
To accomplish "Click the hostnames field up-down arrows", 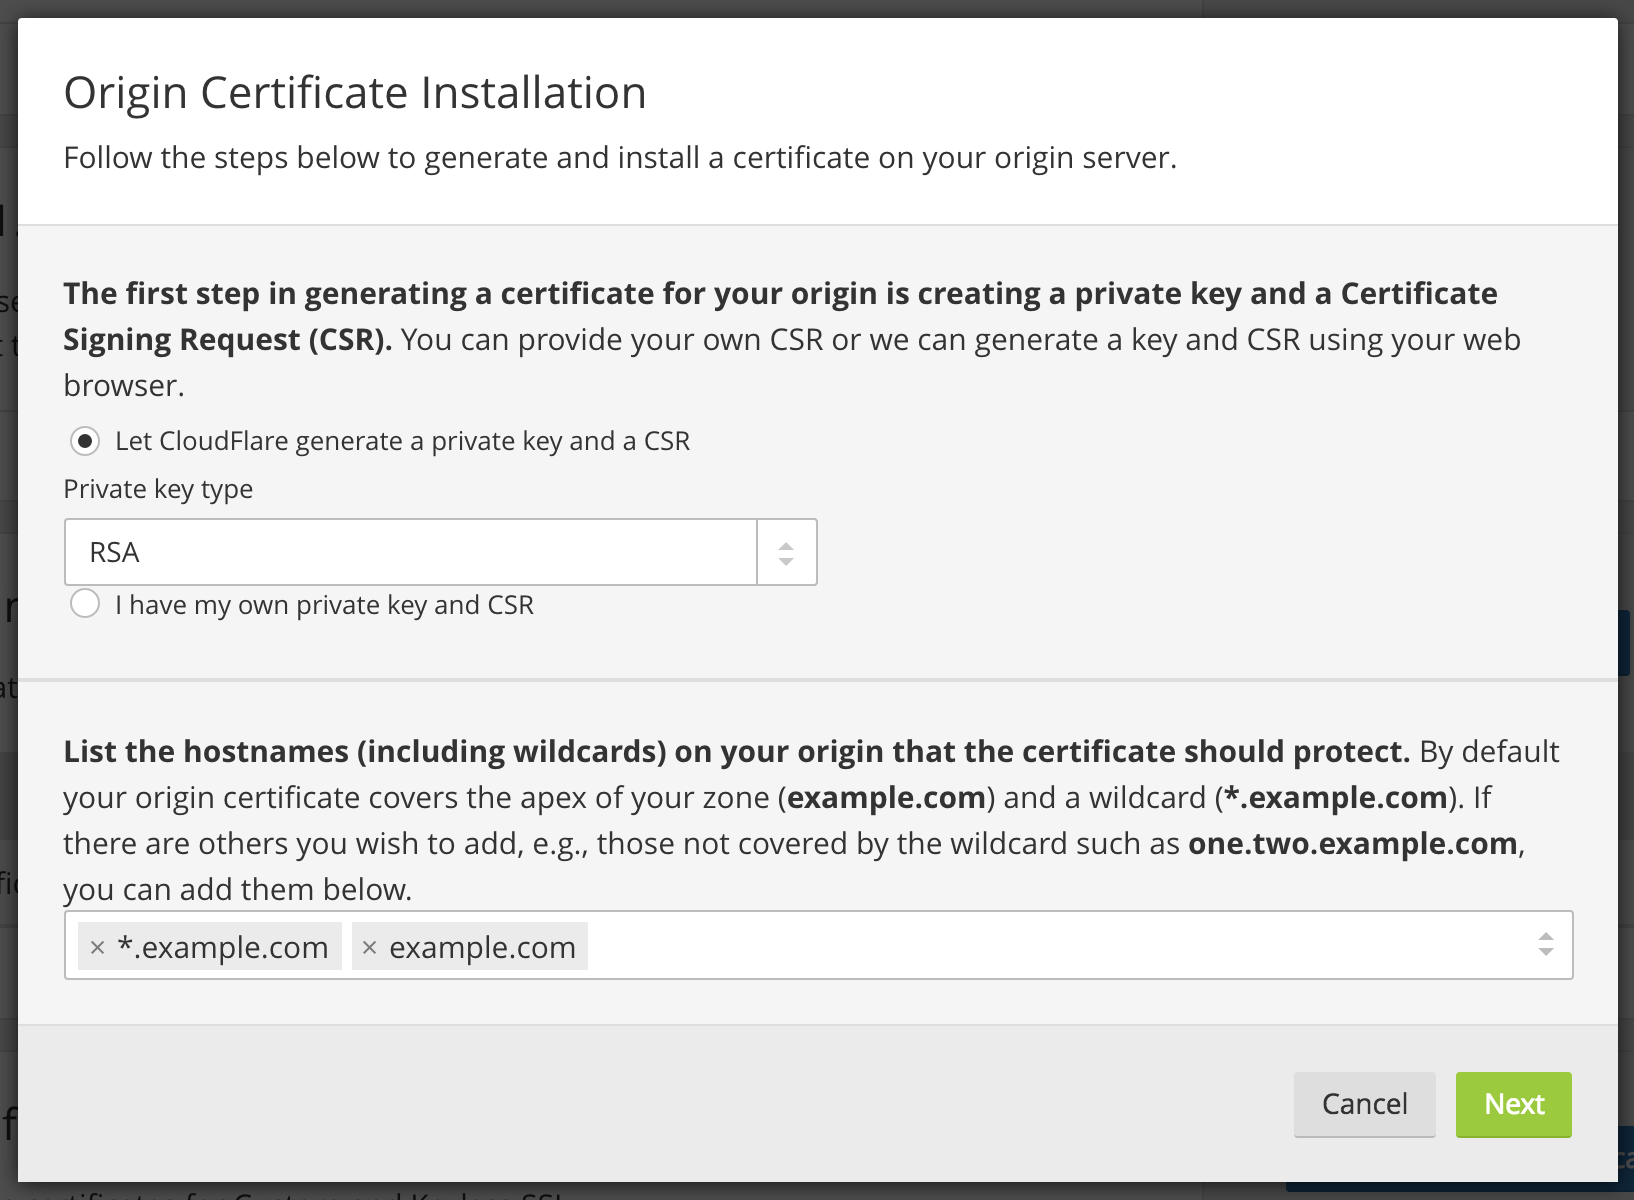I will pos(1545,944).
